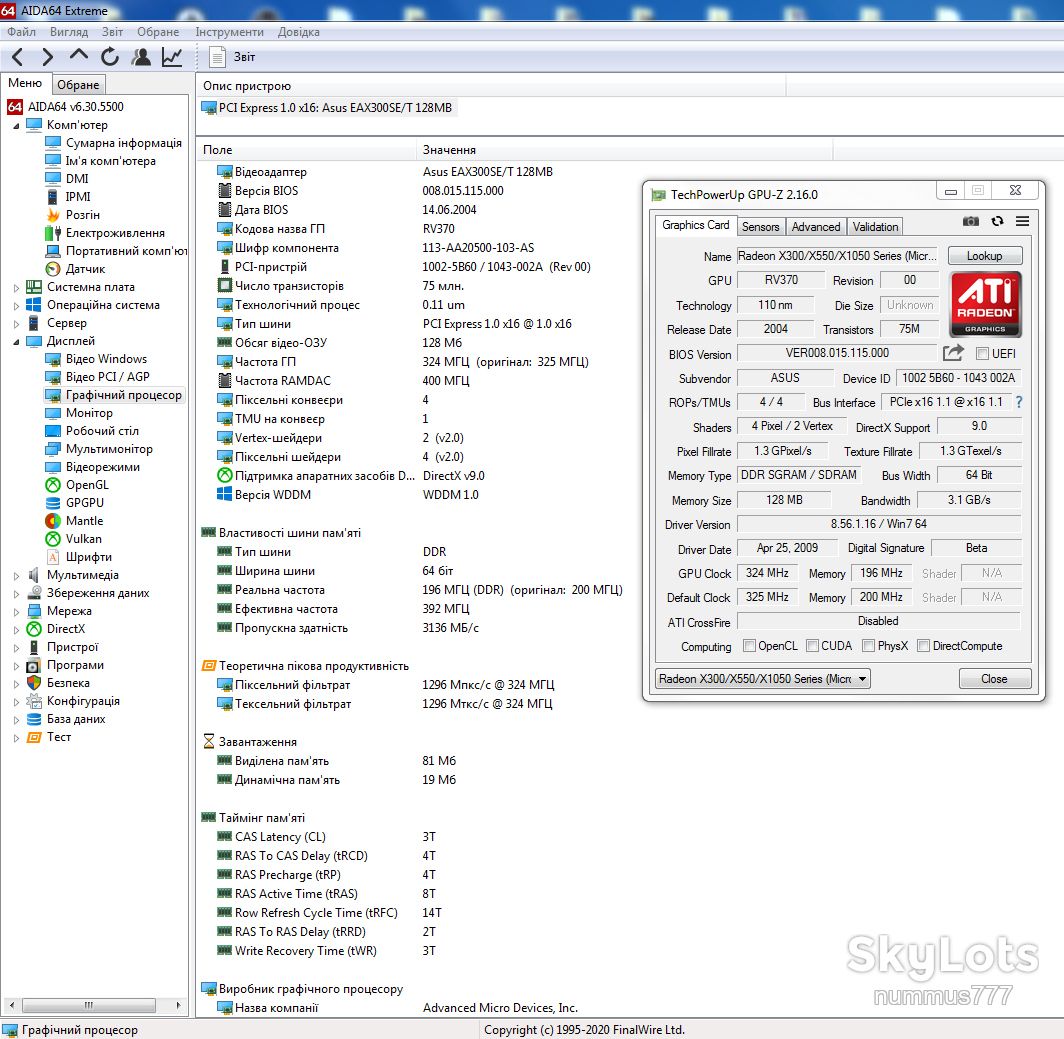Click the Bus Interface question mark help icon
1064x1039 pixels.
pyautogui.click(x=1019, y=402)
